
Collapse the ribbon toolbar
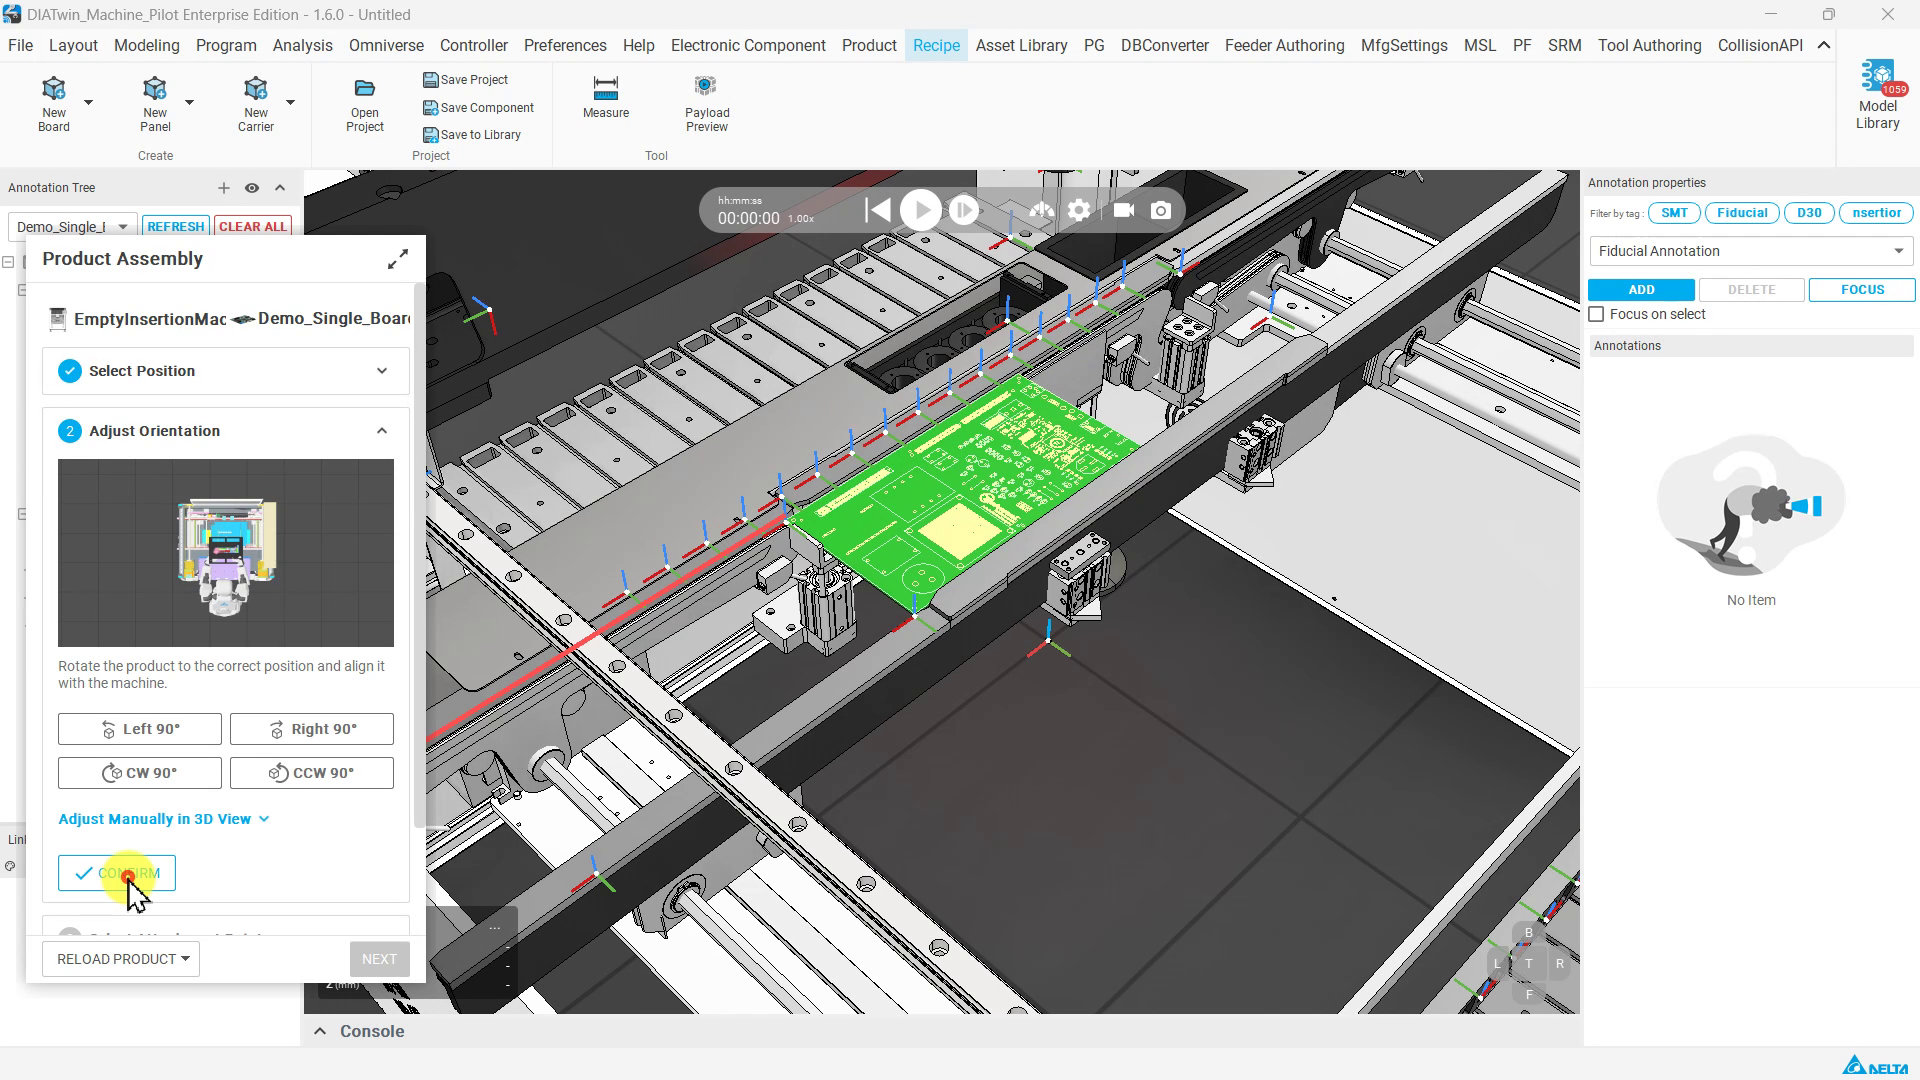1824,45
